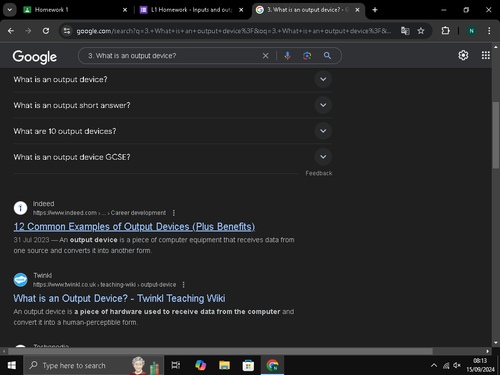Open the Google apps grid
This screenshot has width=500, height=375.
click(486, 55)
